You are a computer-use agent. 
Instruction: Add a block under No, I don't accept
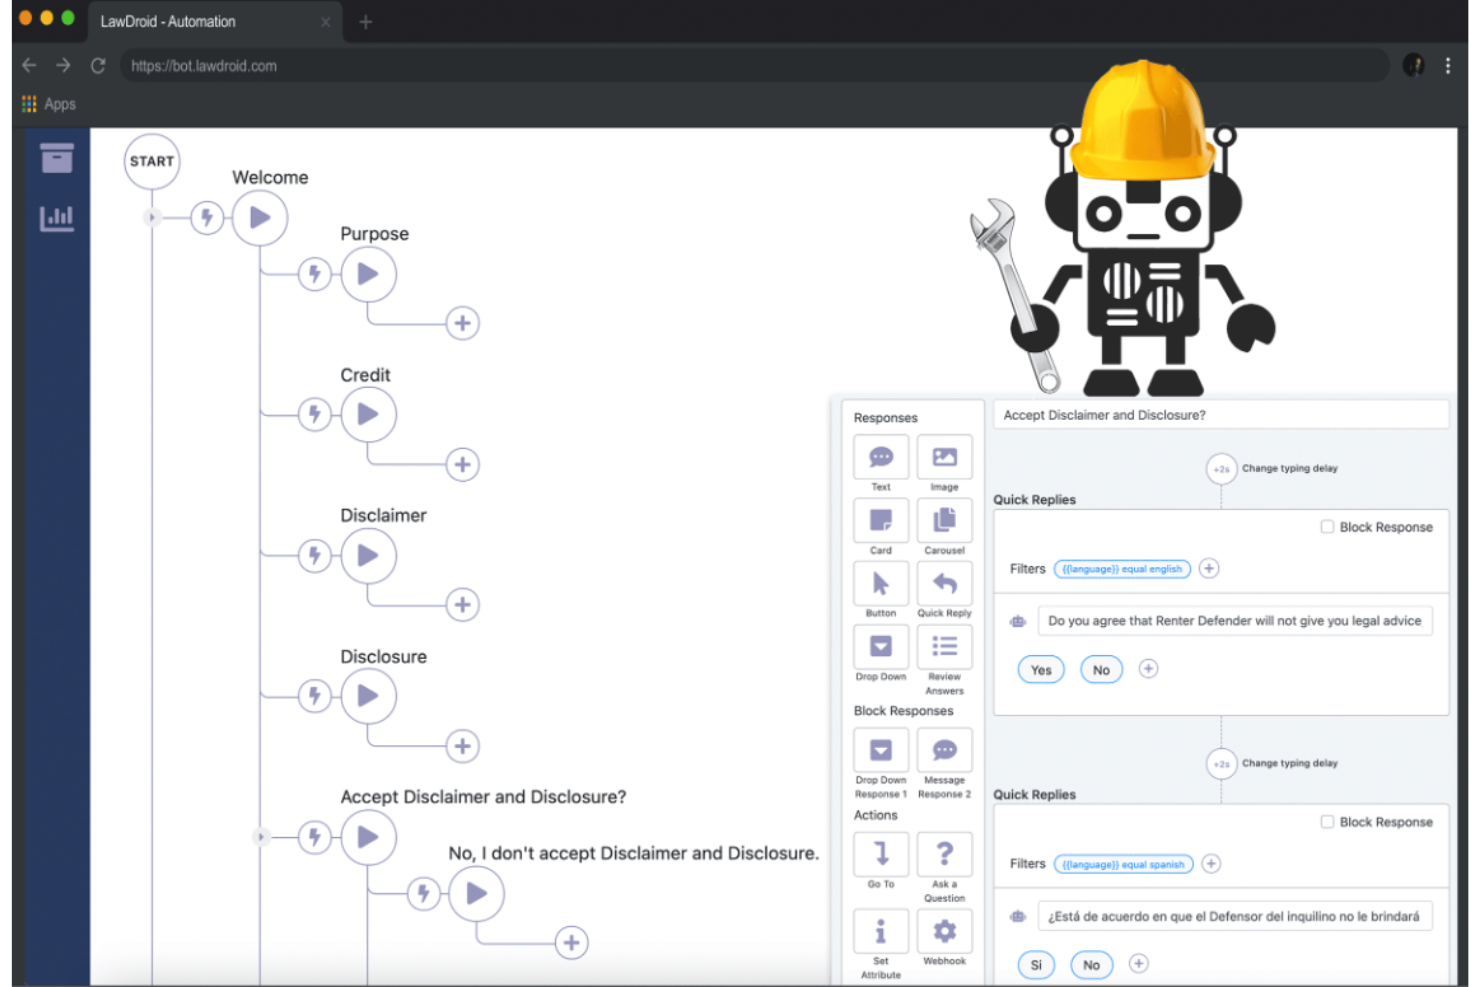[571, 942]
